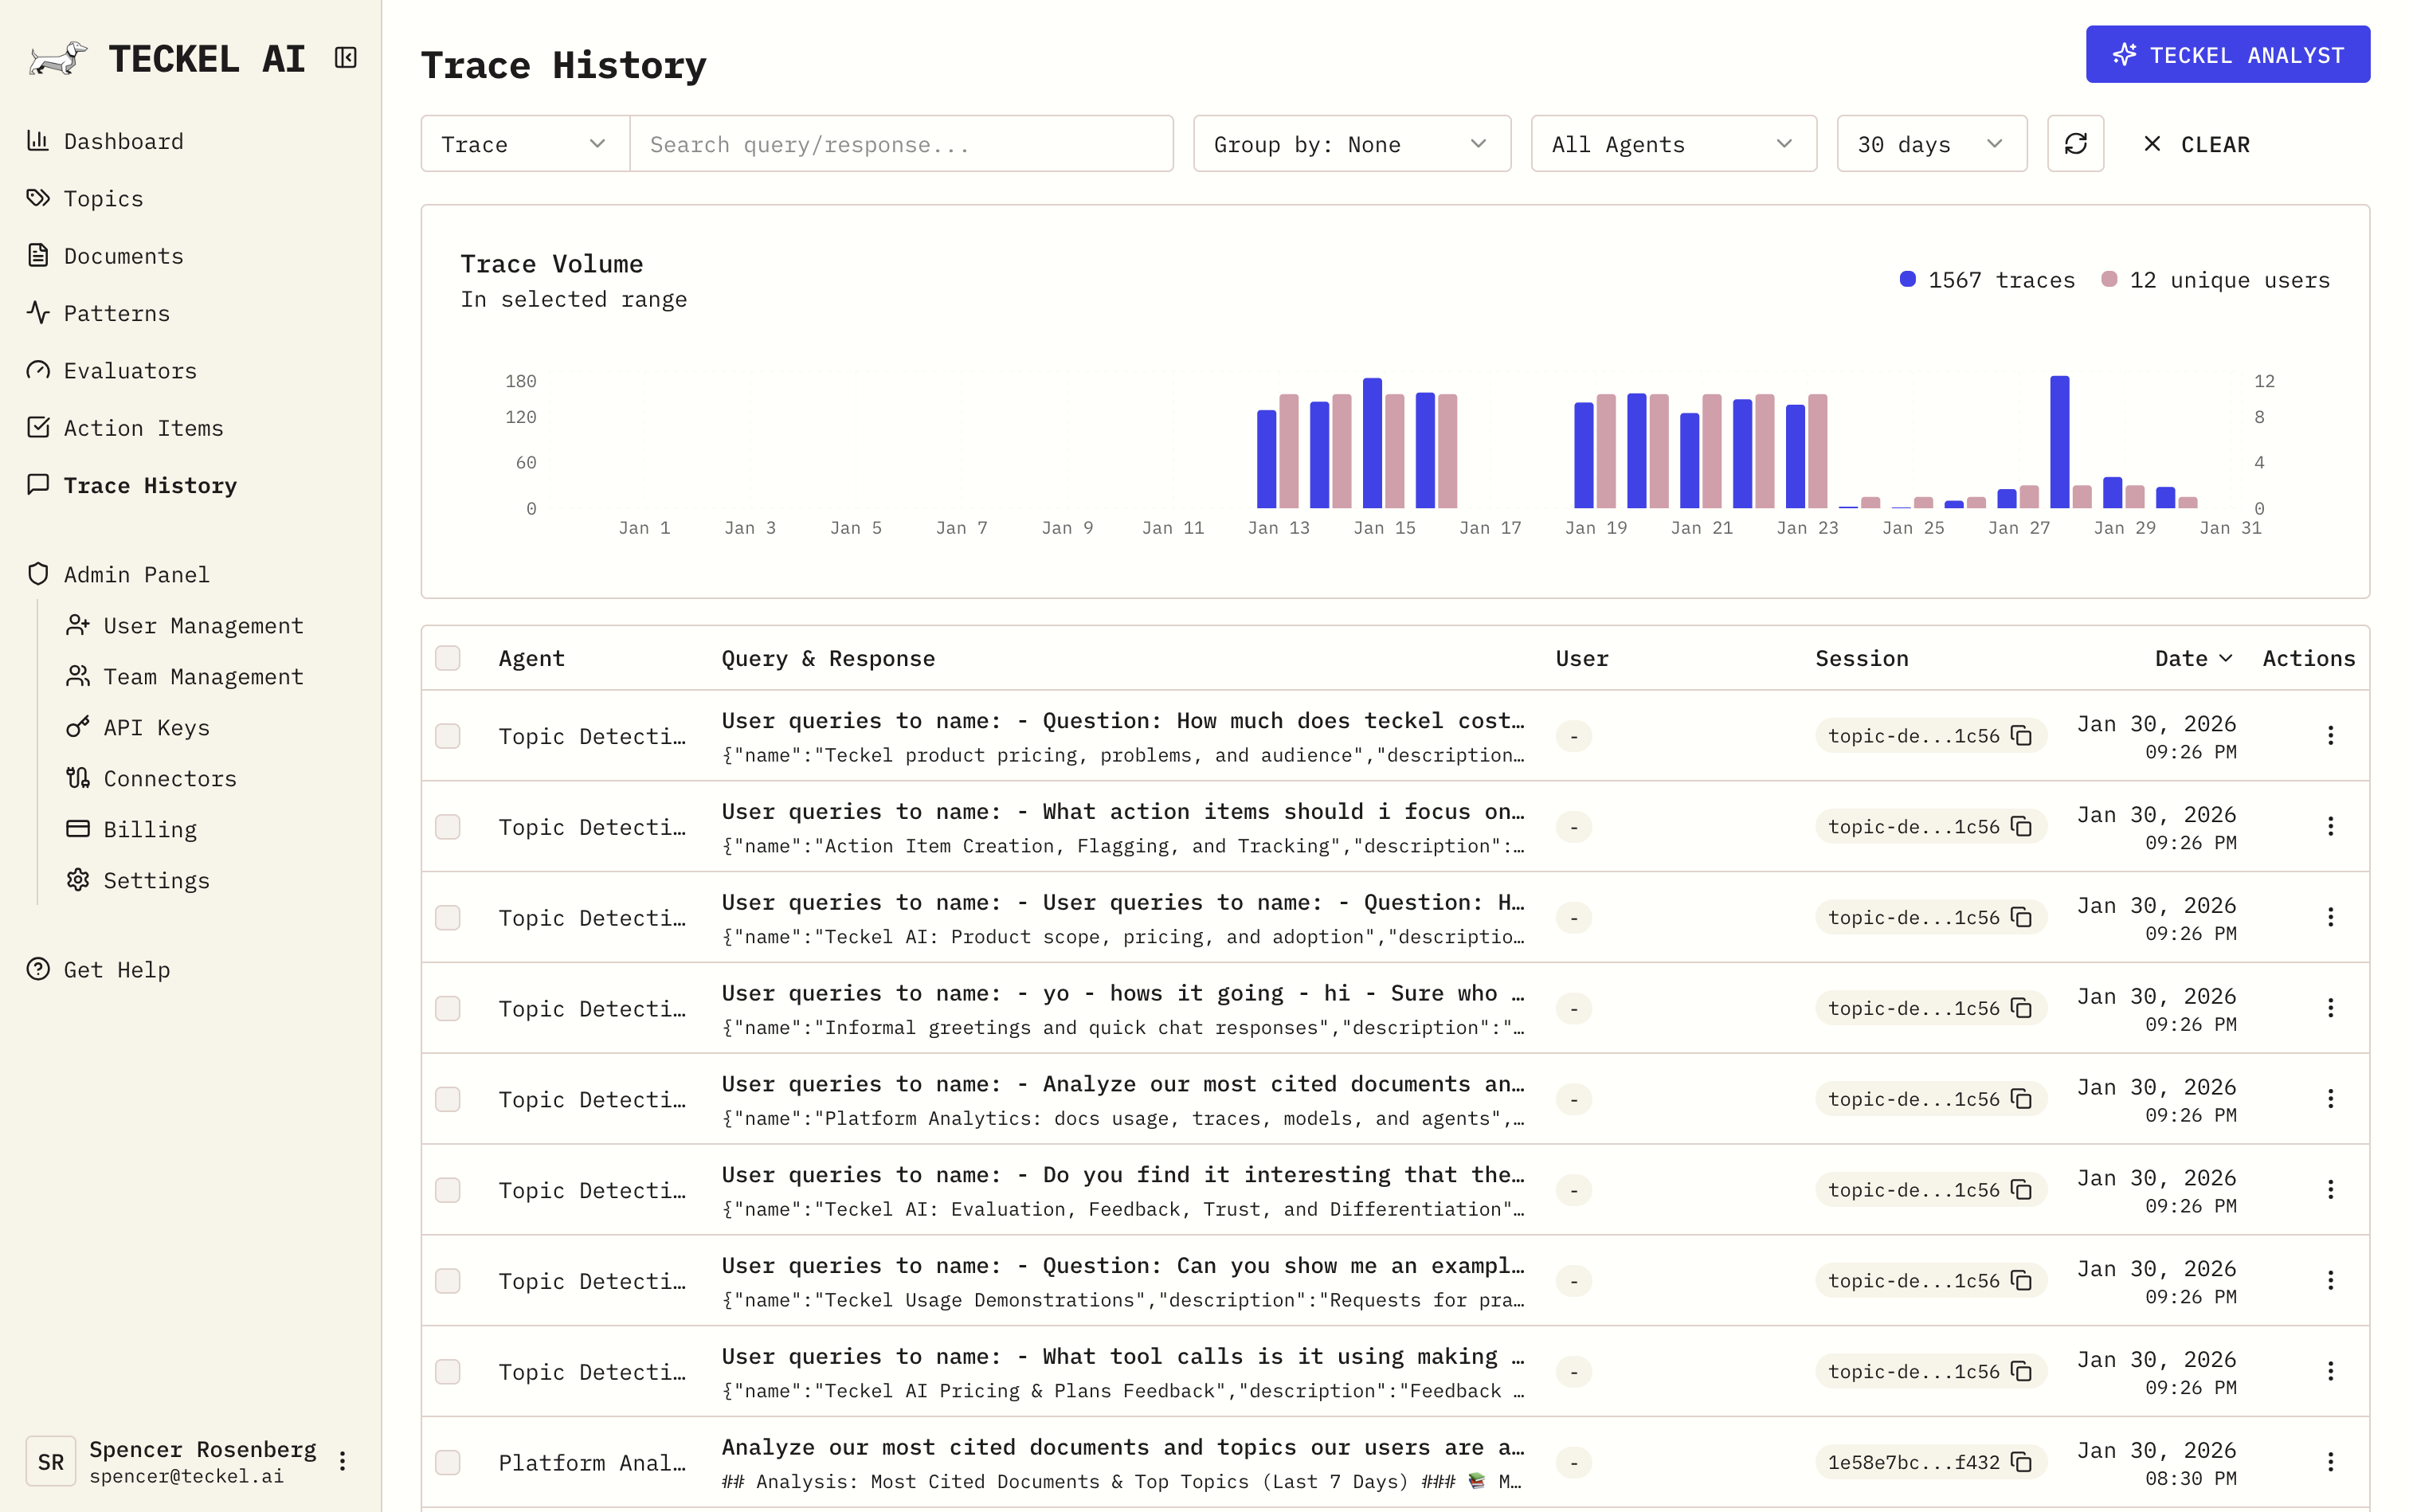The image size is (2409, 1512).
Task: Select the Platform Analytics row checkbox
Action: pos(448,1462)
